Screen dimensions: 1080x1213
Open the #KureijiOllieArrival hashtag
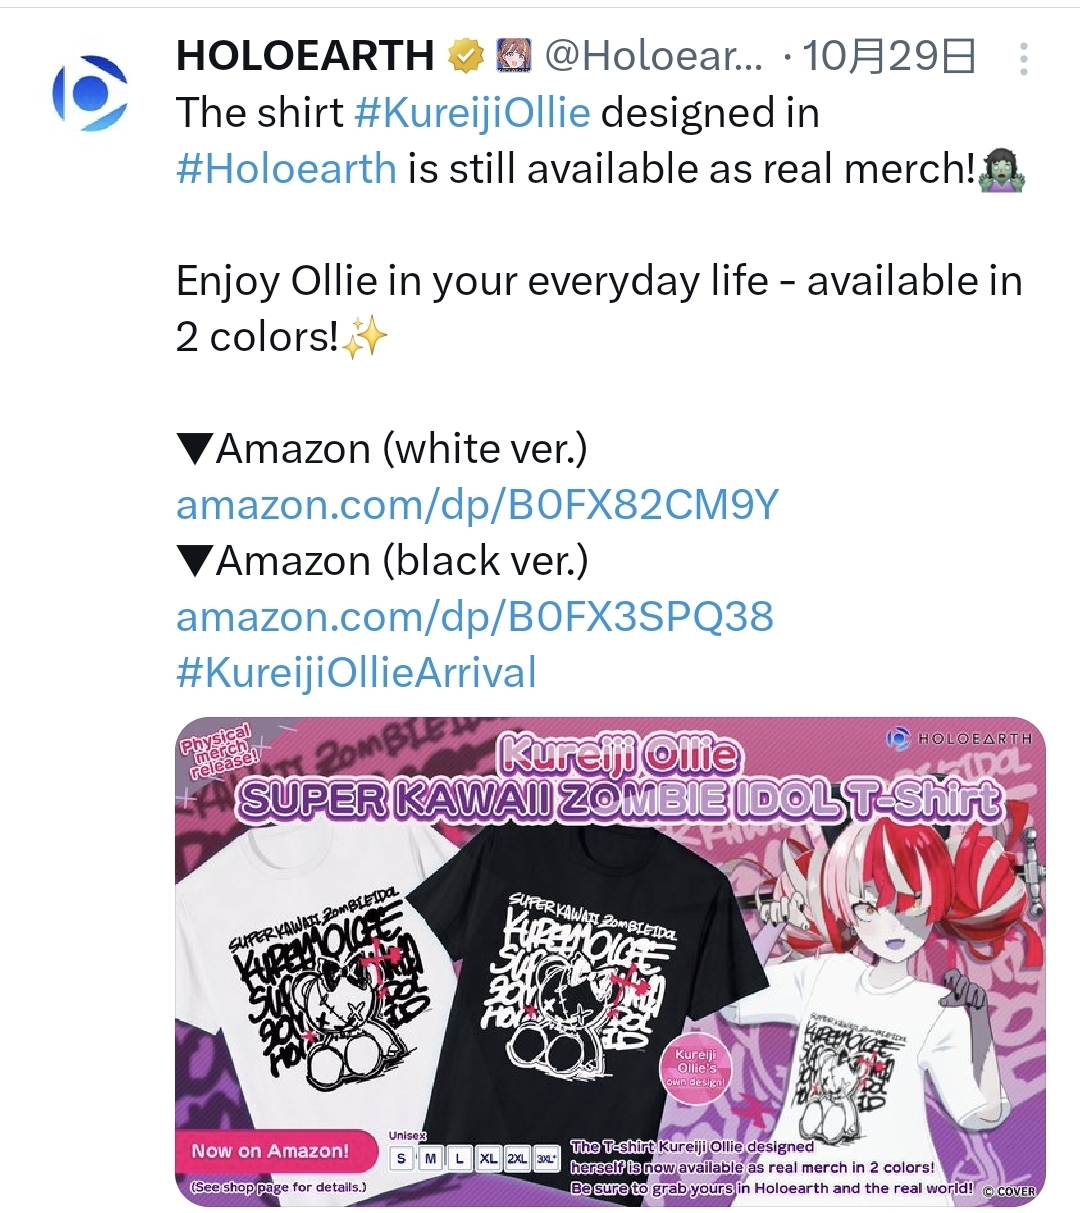(x=357, y=673)
